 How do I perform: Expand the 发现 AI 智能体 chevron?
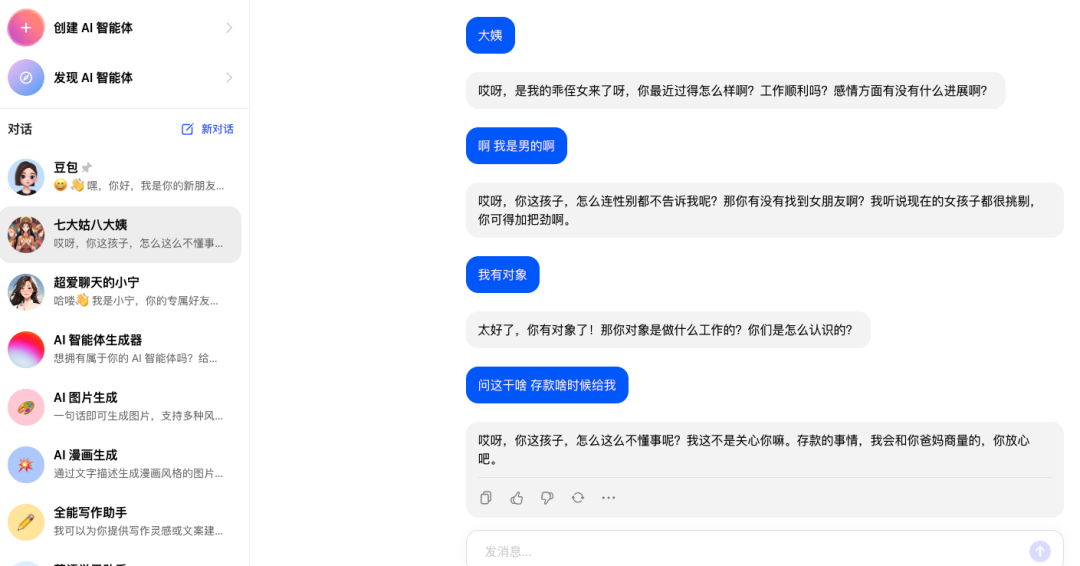pos(229,78)
